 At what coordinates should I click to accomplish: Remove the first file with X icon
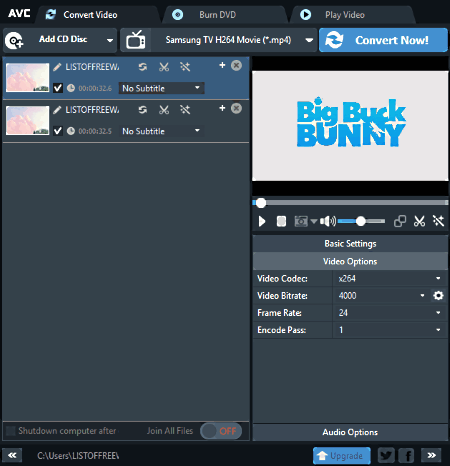pyautogui.click(x=236, y=65)
